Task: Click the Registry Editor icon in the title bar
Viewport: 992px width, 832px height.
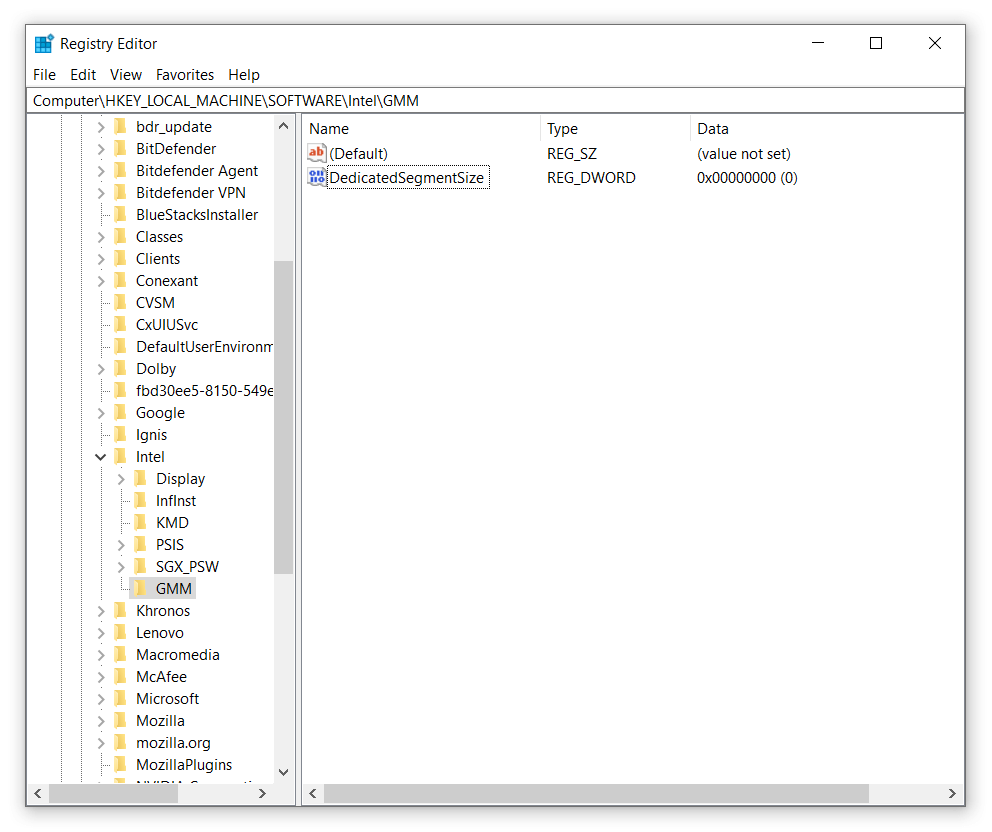Action: pos(44,43)
